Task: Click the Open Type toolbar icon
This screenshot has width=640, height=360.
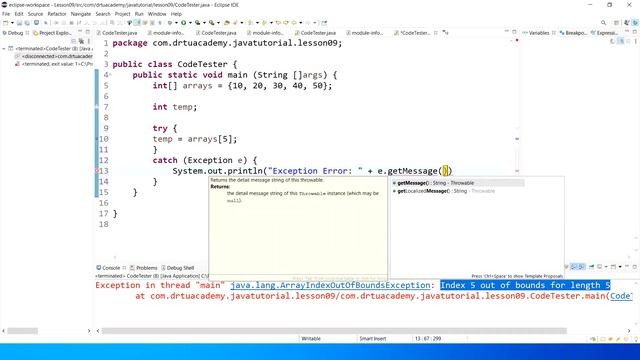Action: coord(226,23)
